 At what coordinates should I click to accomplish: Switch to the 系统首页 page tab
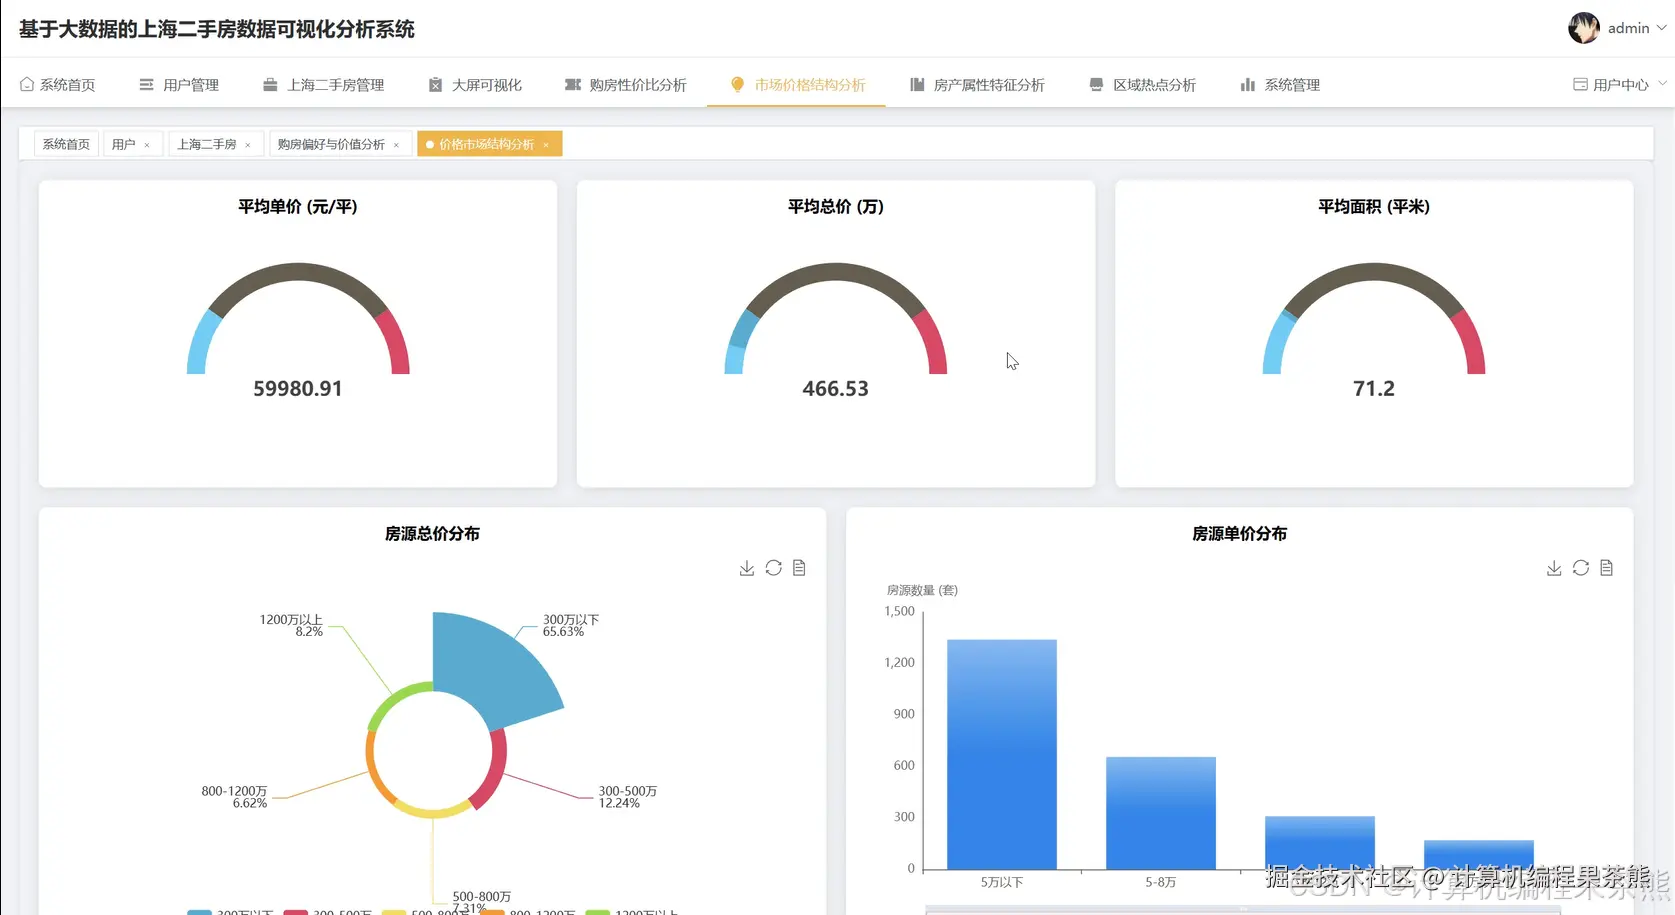pyautogui.click(x=66, y=145)
